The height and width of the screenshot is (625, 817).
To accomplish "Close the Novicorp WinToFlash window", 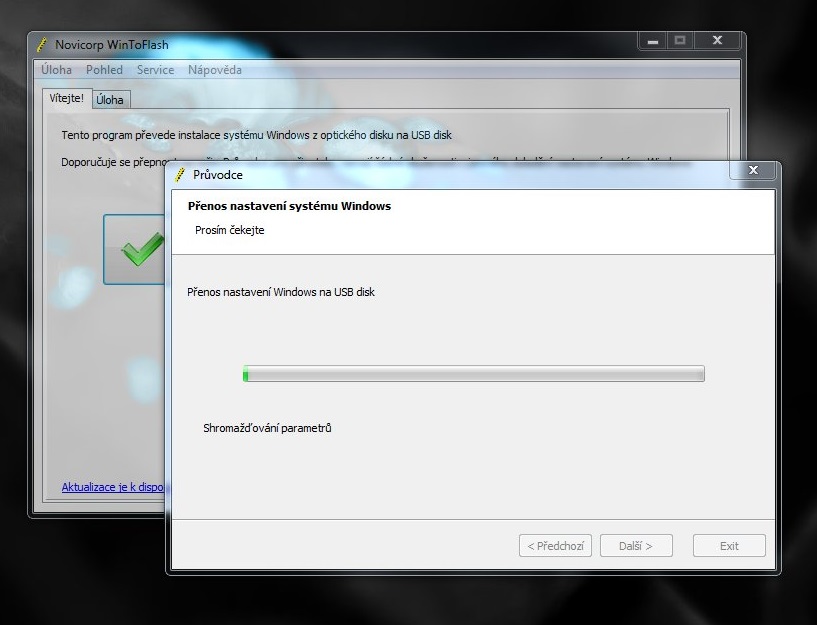I will tap(717, 41).
